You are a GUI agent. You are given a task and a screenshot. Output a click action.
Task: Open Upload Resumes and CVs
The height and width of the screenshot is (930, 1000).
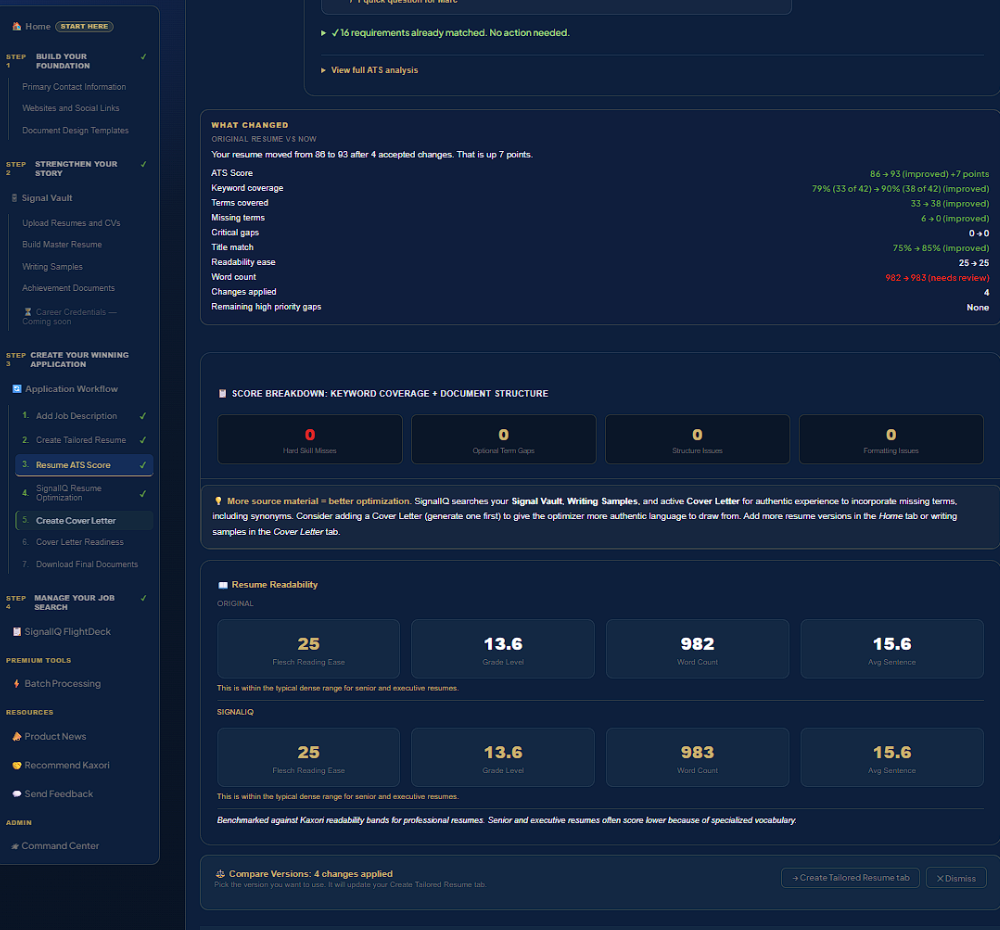click(x=71, y=223)
